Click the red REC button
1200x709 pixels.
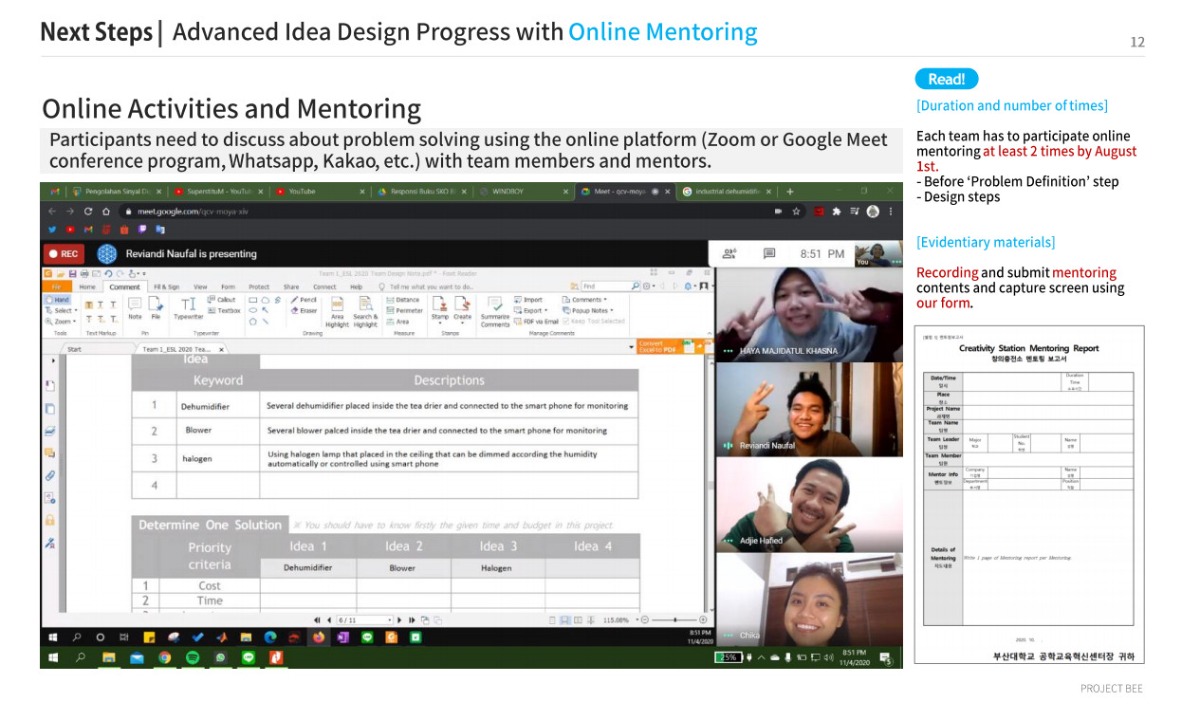63,254
